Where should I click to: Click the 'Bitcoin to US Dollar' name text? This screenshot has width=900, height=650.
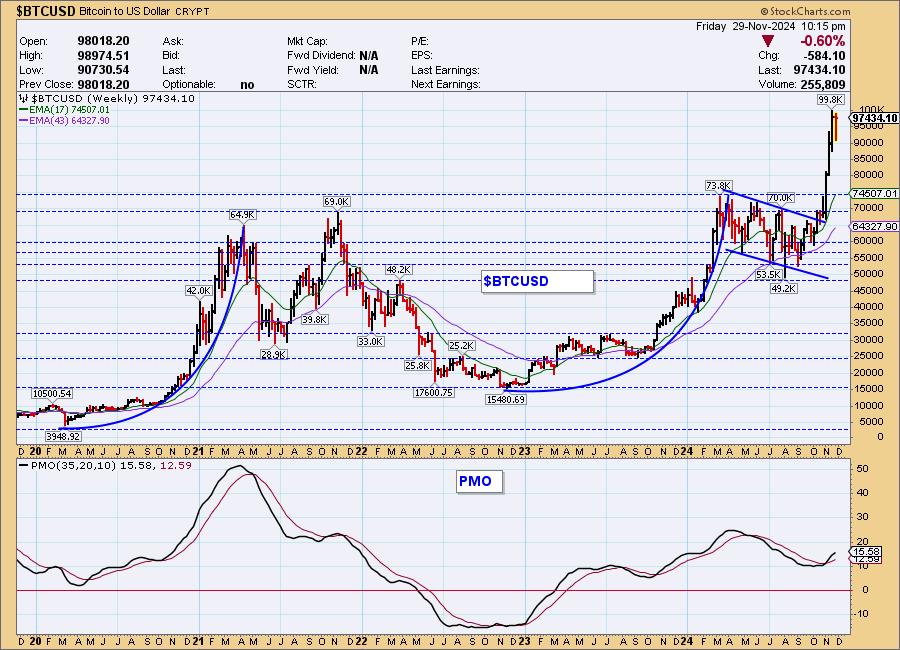pyautogui.click(x=125, y=11)
